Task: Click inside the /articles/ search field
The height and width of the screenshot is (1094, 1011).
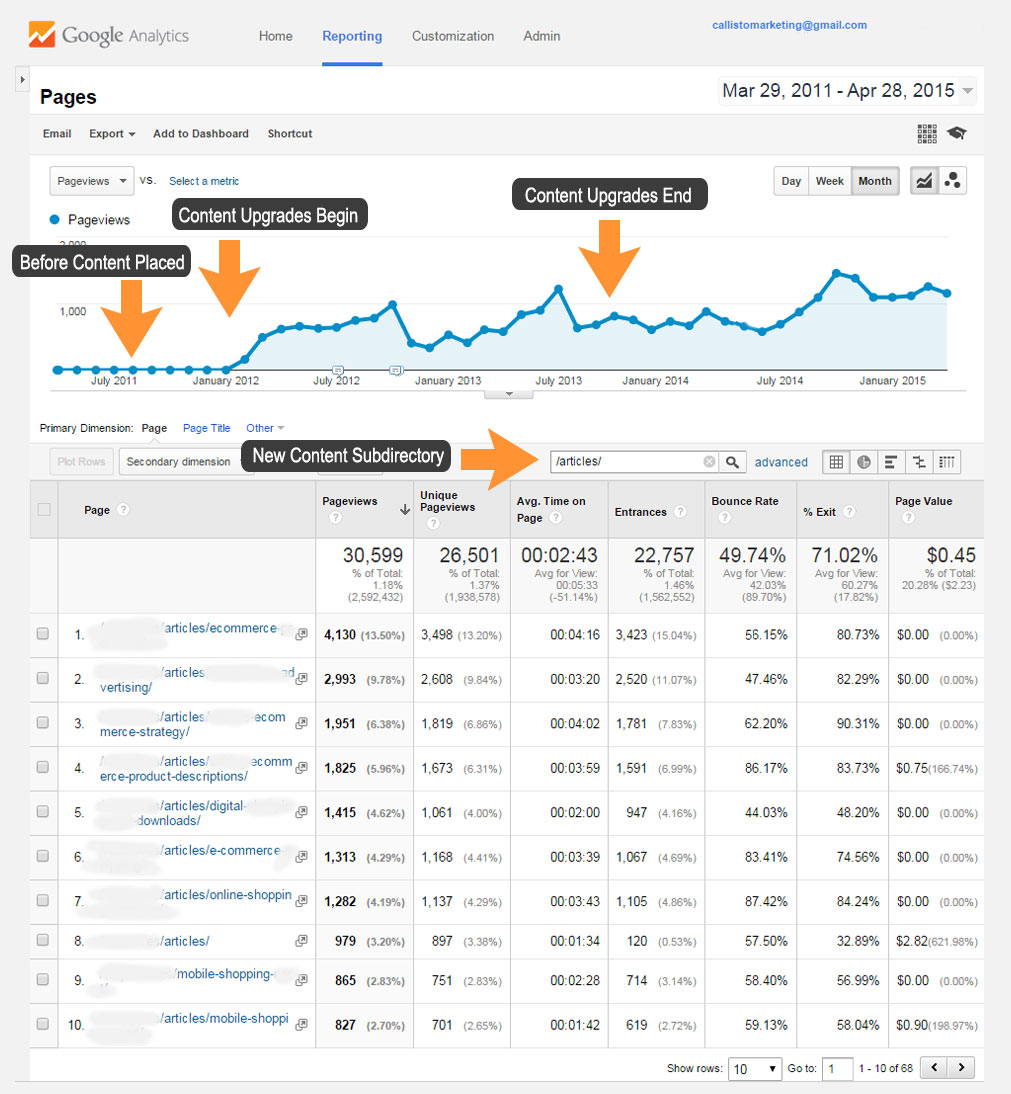Action: point(625,462)
